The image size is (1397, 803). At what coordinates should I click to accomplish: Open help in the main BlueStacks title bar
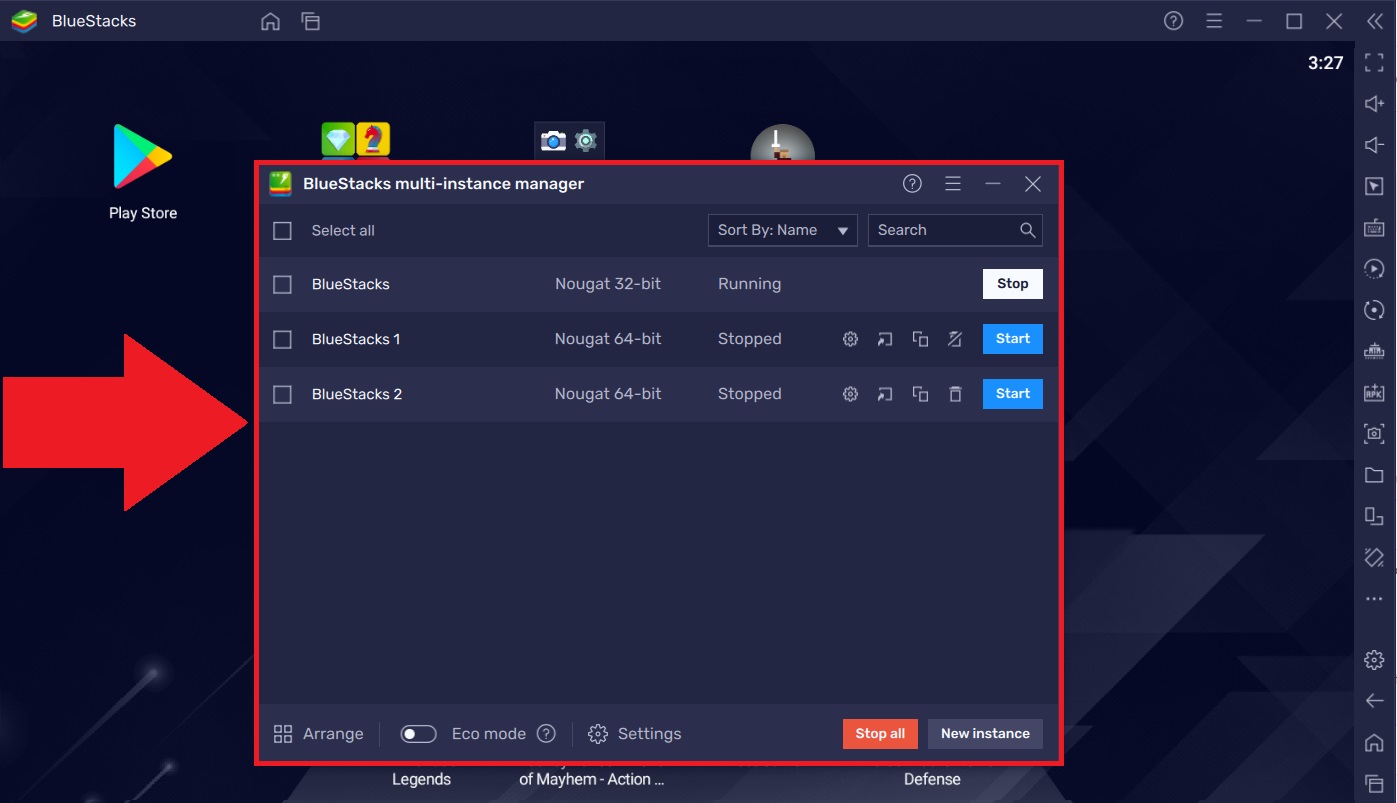tap(1174, 21)
